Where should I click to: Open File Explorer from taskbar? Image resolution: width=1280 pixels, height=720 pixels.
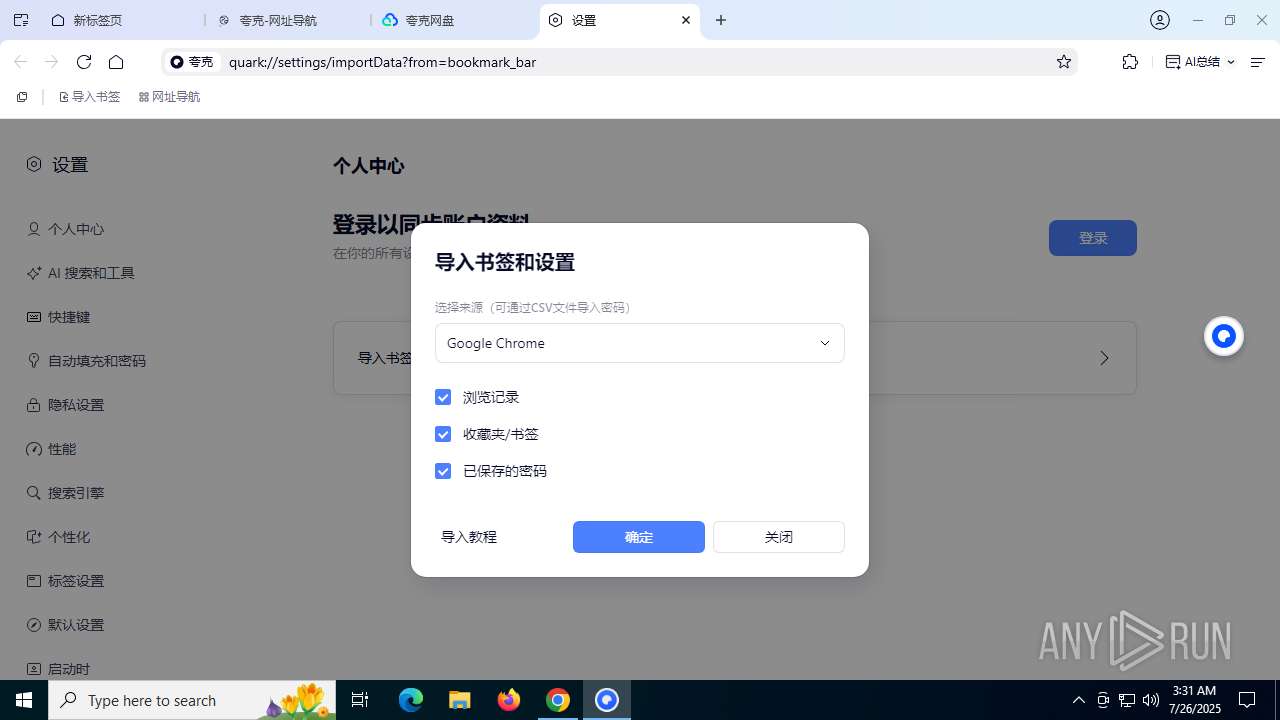click(460, 700)
